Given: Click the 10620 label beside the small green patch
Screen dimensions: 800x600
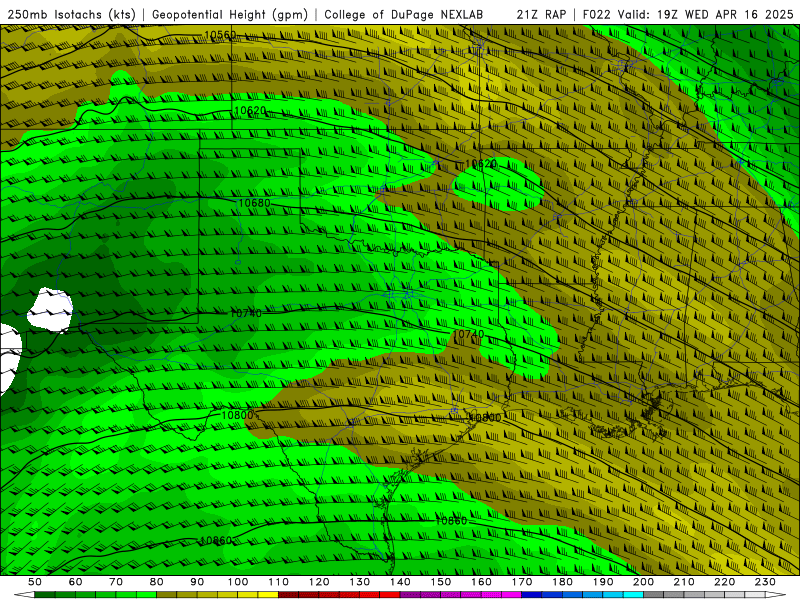Looking at the screenshot, I should [481, 164].
